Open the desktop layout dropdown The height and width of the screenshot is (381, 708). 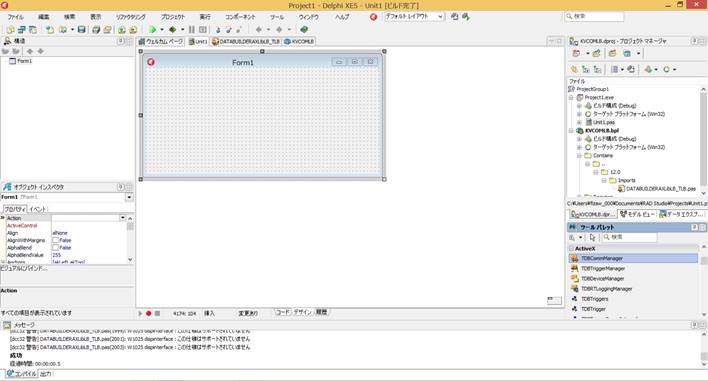414,16
